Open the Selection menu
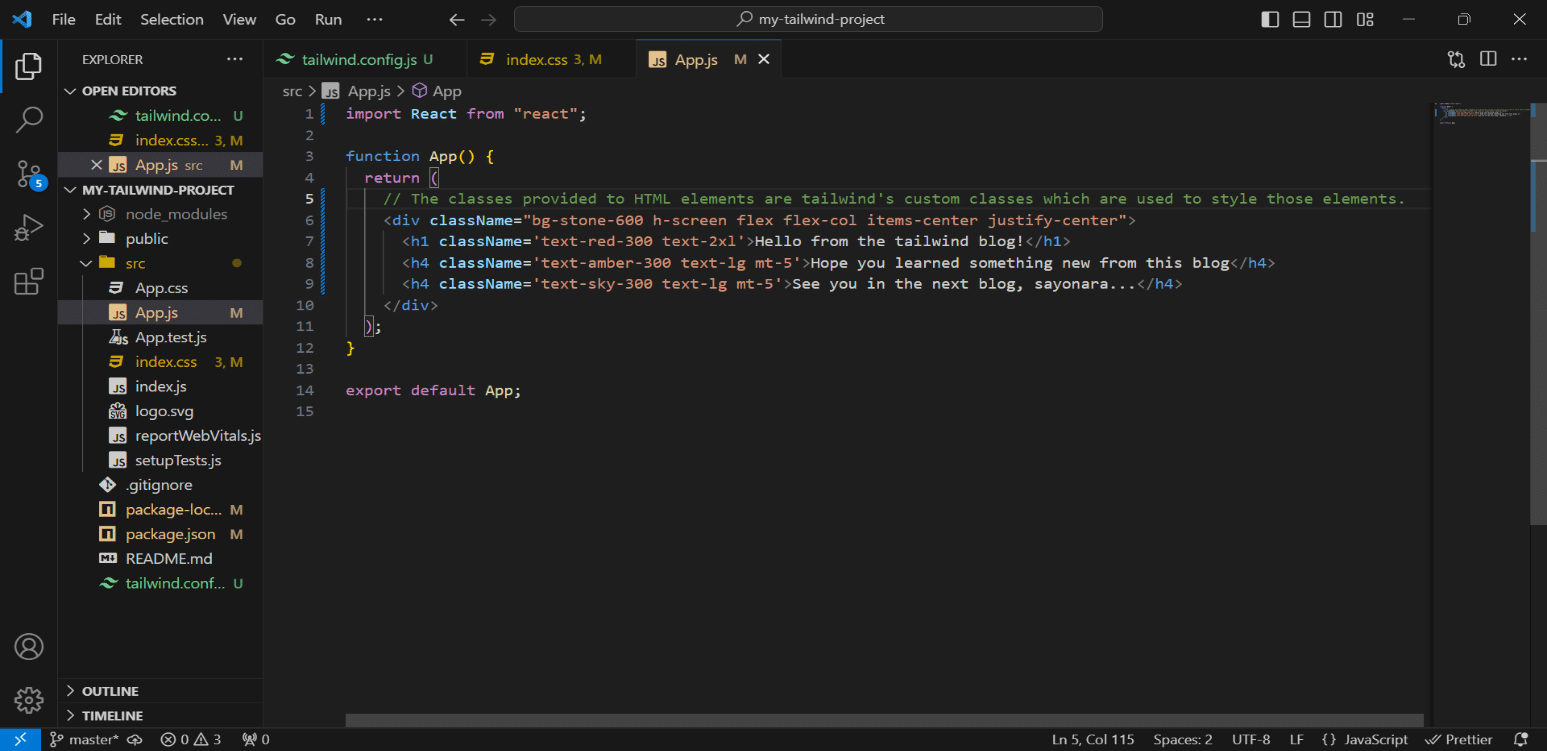This screenshot has width=1547, height=751. (x=172, y=20)
